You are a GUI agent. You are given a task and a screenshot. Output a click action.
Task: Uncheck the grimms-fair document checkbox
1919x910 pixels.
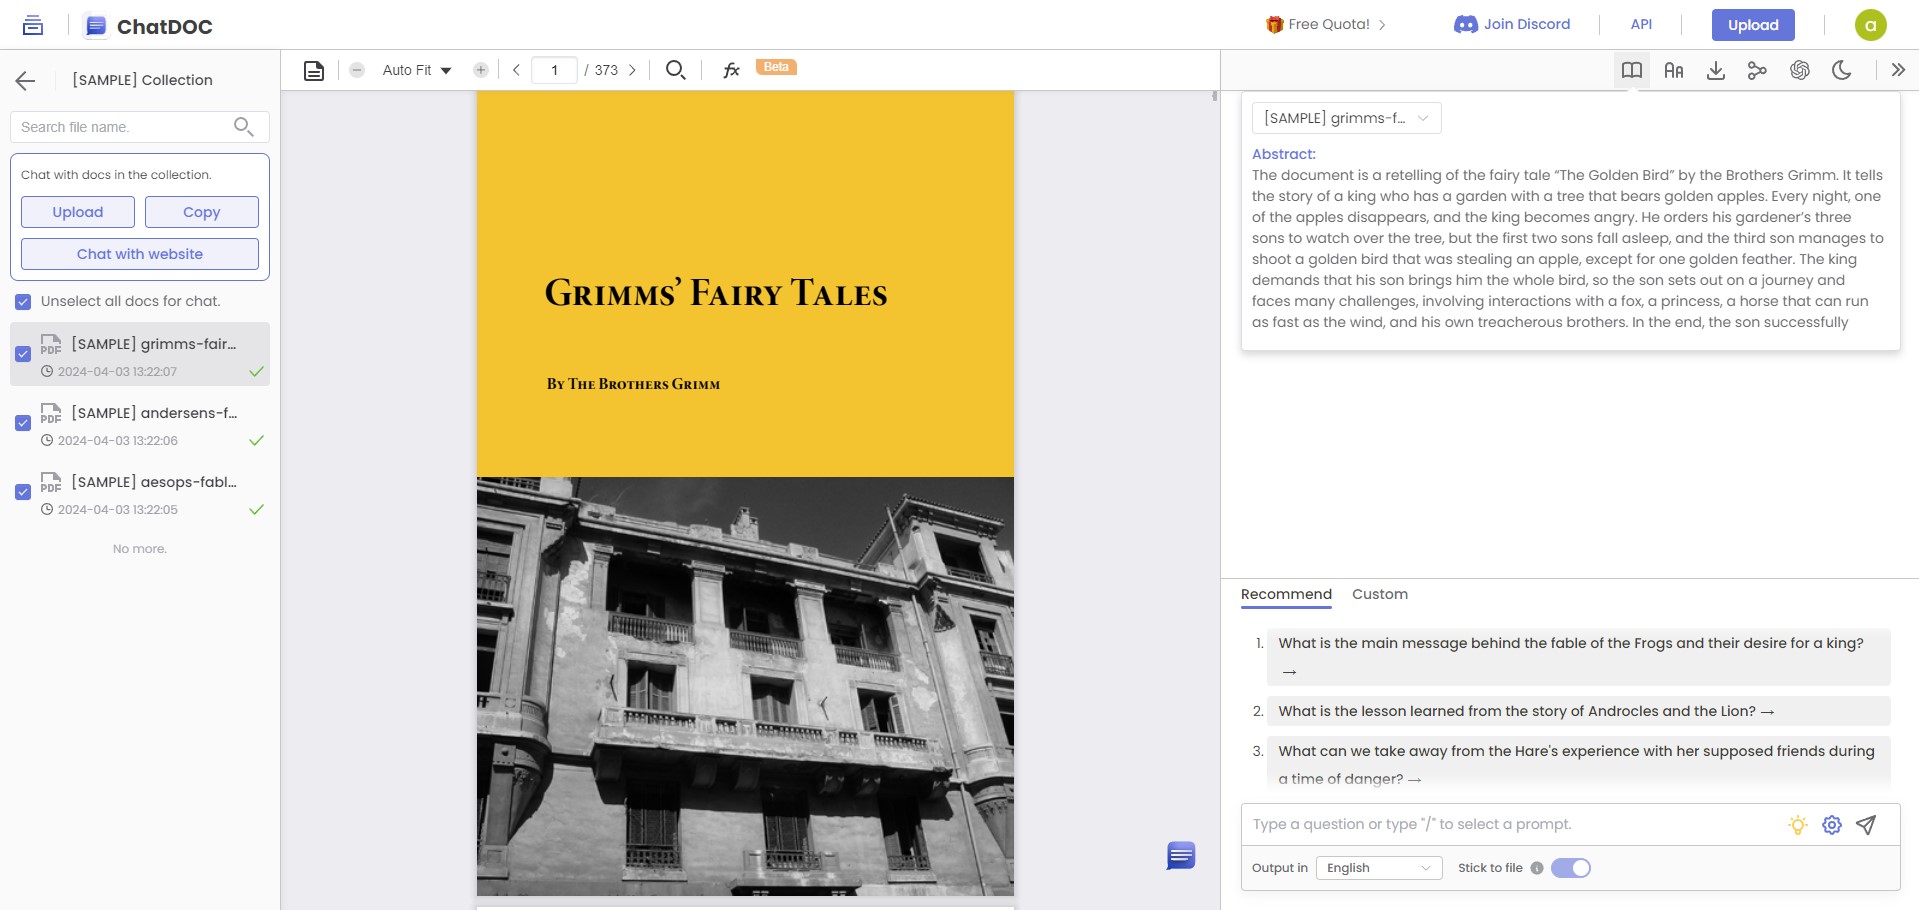point(23,354)
